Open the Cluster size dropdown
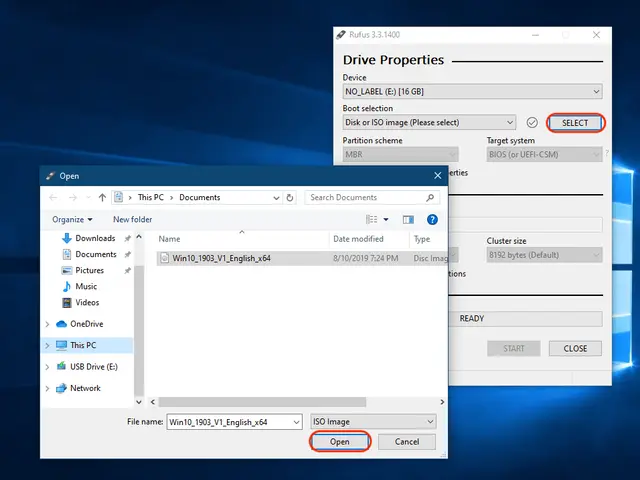Viewport: 640px width, 480px height. coord(544,255)
